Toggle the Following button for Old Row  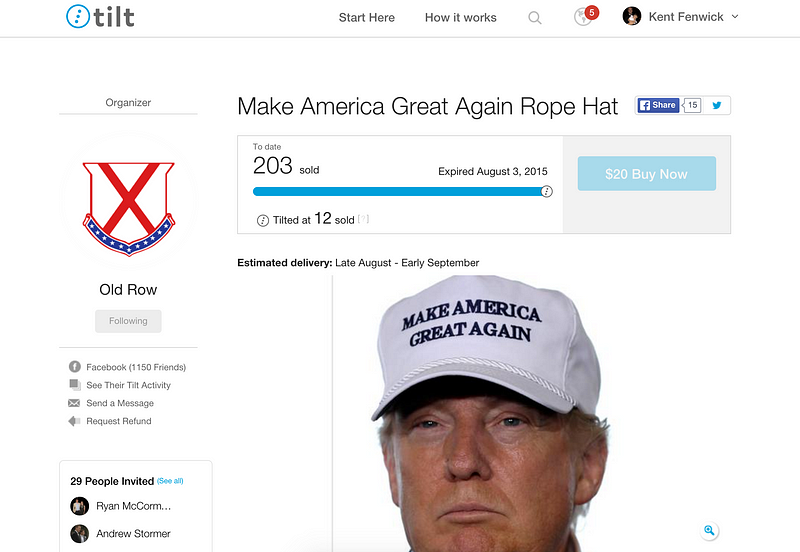pos(128,321)
